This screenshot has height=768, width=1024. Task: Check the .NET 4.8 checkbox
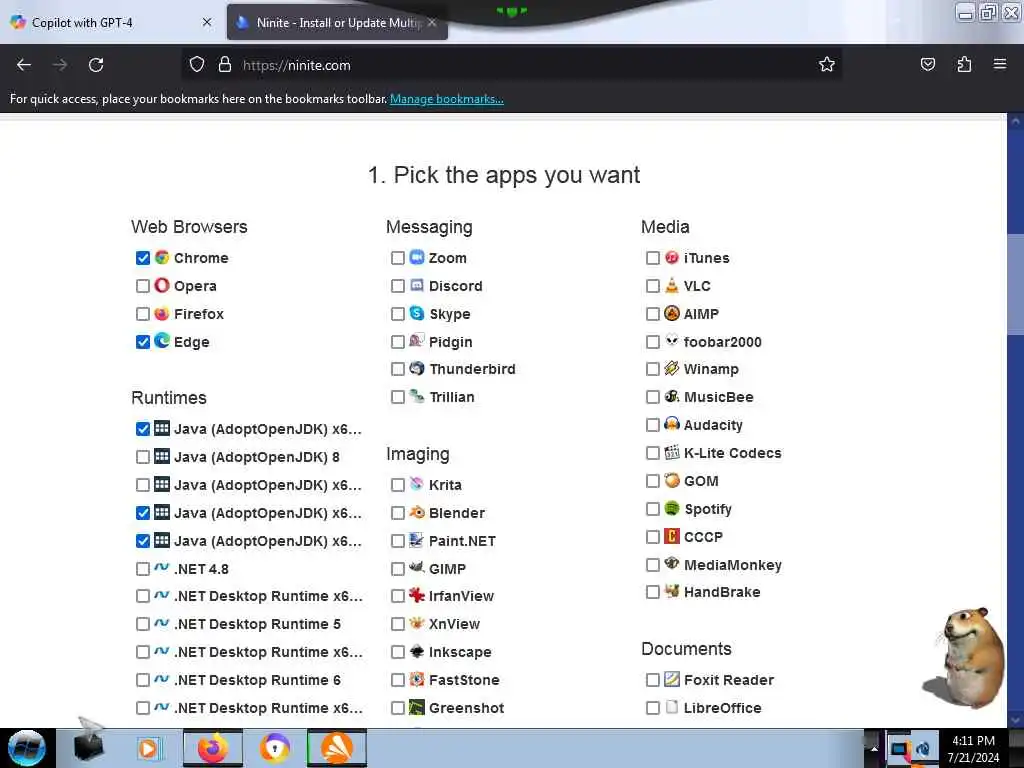[143, 569]
